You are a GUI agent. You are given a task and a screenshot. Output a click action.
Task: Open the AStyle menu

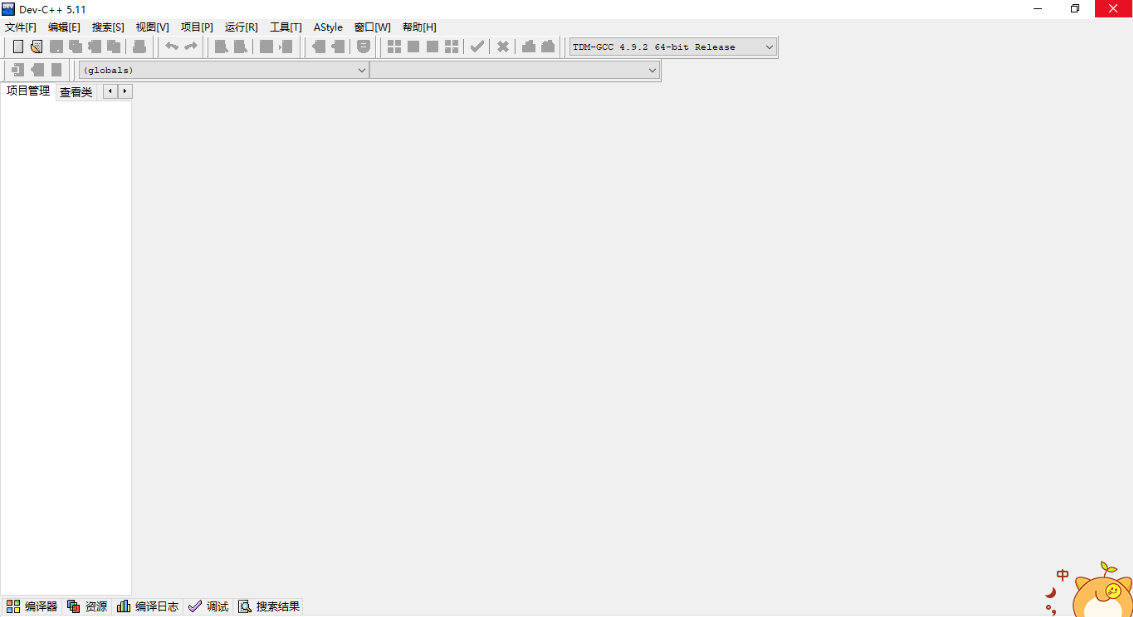[x=328, y=27]
